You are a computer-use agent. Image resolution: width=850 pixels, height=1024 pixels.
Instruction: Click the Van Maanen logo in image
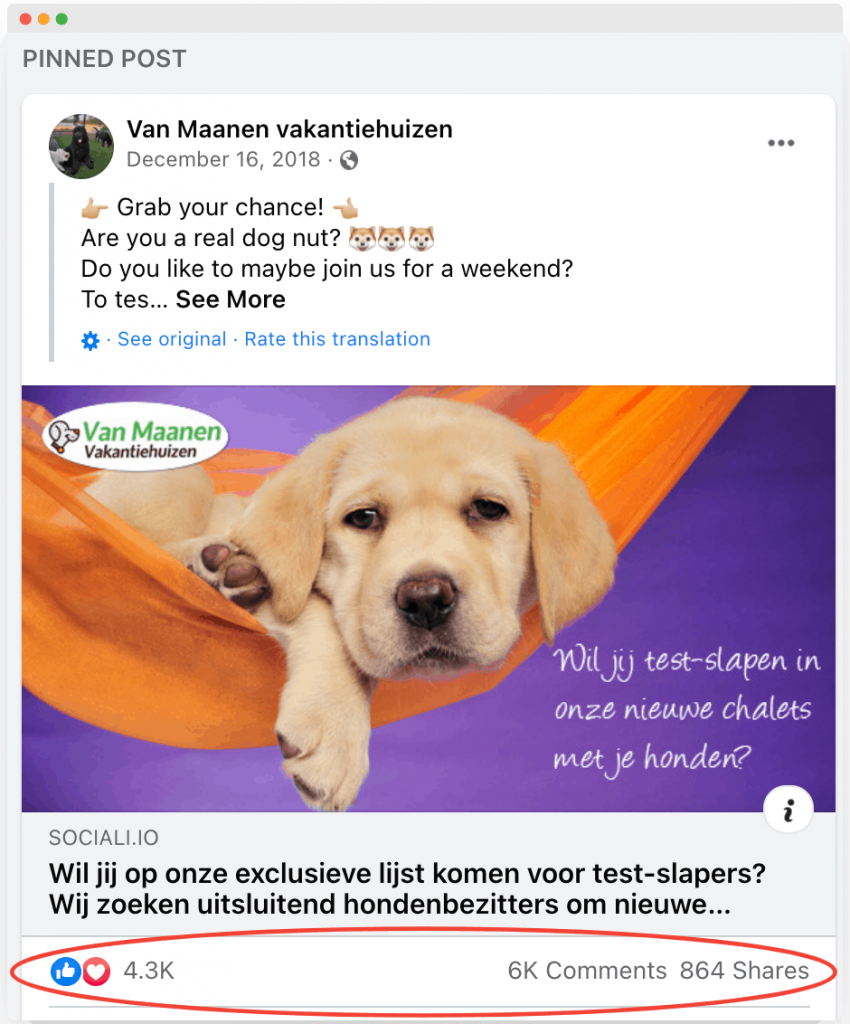[136, 437]
